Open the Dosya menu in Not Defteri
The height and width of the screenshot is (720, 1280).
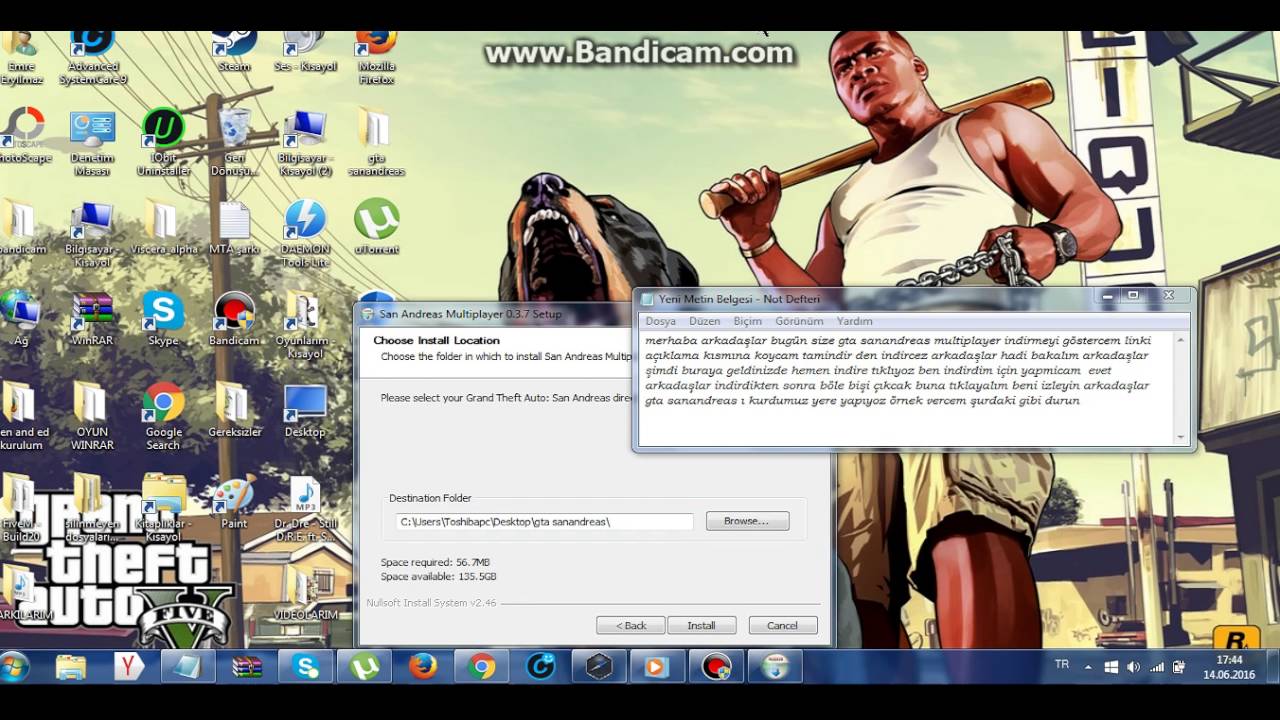(660, 321)
